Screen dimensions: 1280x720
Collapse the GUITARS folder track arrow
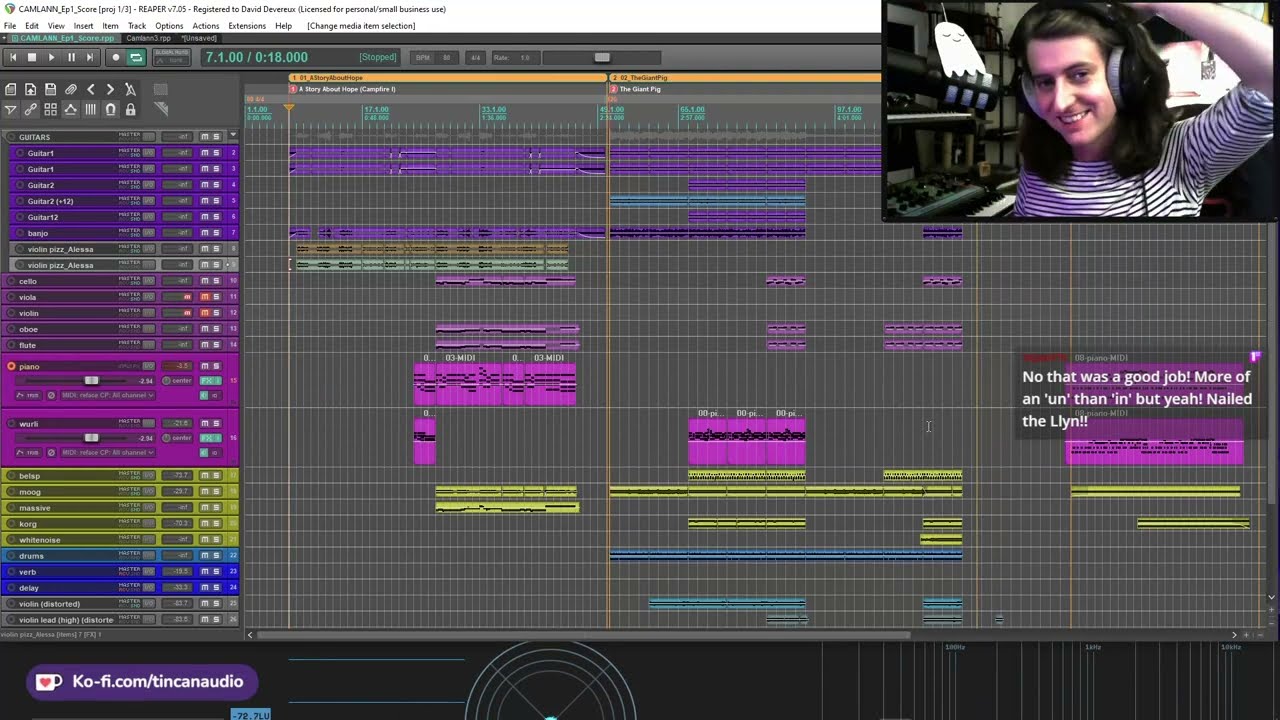[x=233, y=136]
